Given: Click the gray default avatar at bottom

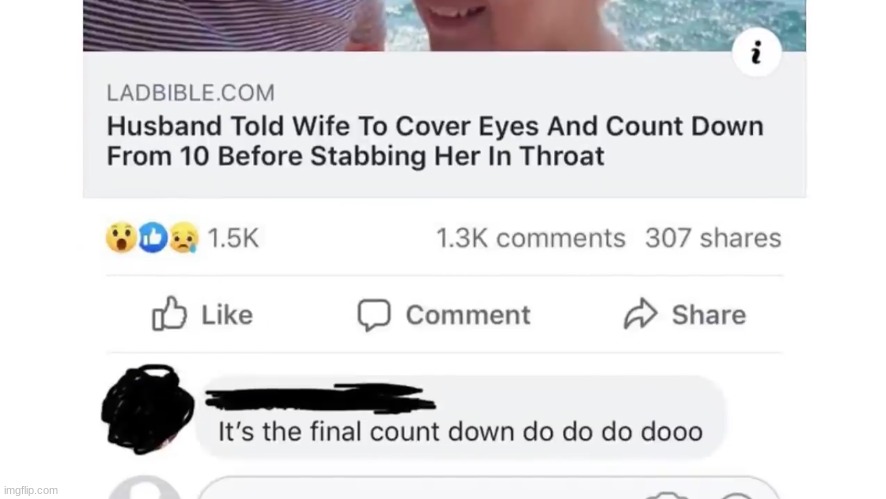Looking at the screenshot, I should tap(145, 487).
